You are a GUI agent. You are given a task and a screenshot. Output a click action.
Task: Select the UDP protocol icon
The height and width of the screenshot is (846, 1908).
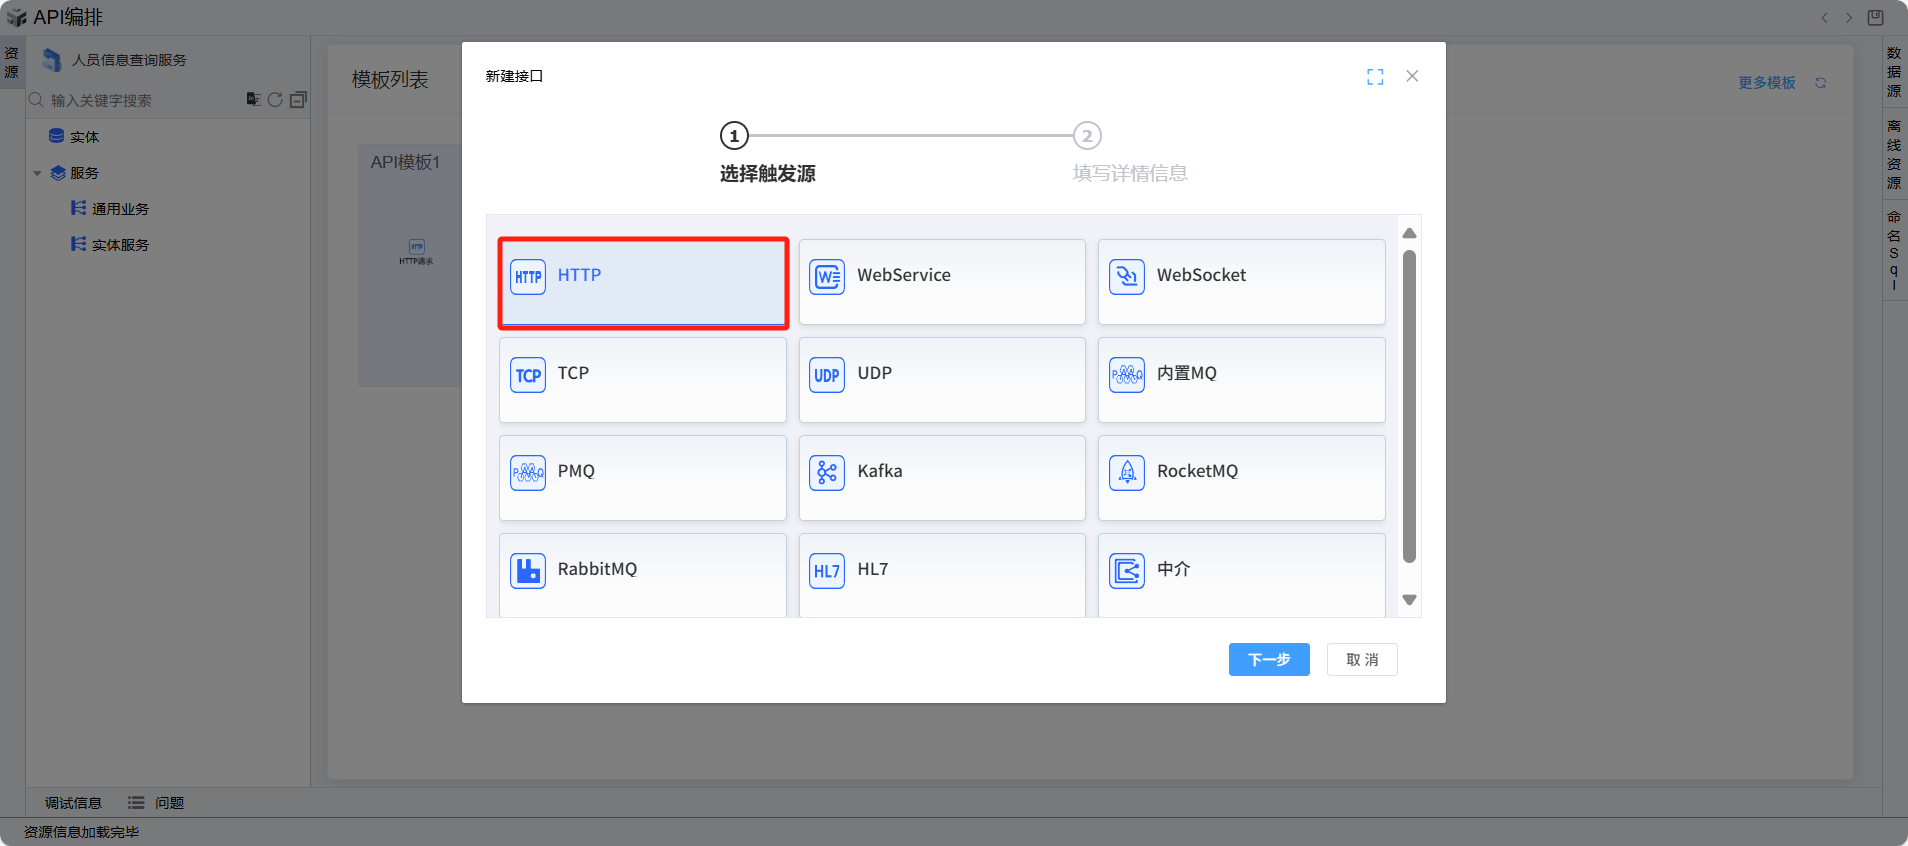[827, 375]
